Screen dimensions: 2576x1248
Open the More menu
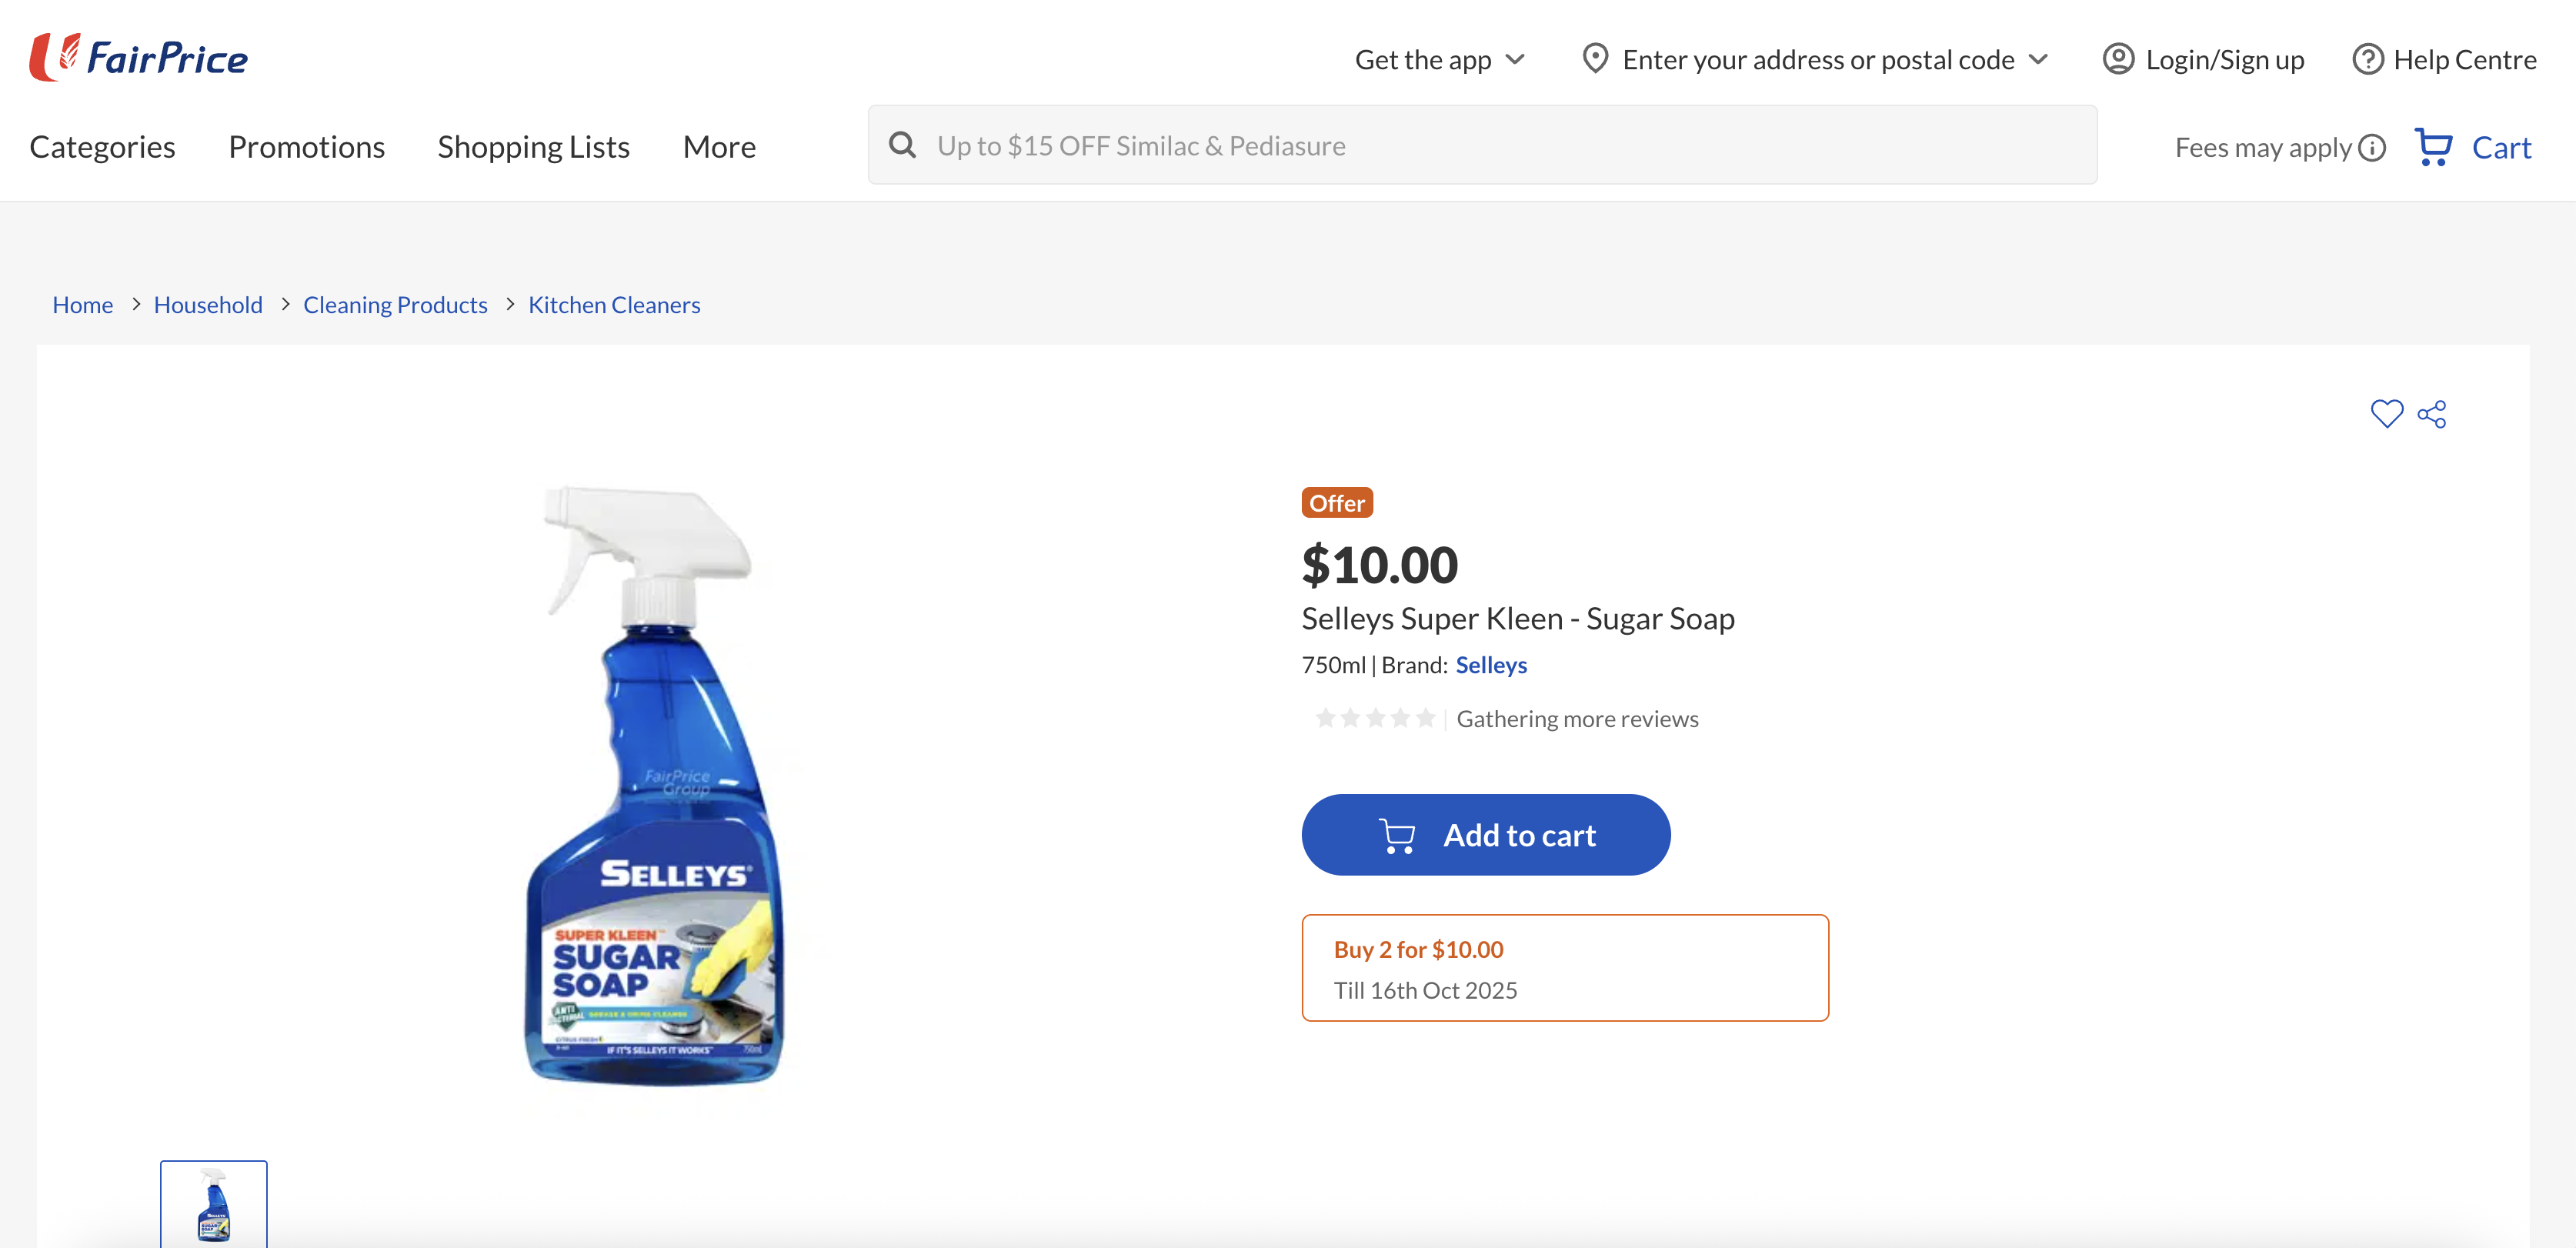point(719,147)
